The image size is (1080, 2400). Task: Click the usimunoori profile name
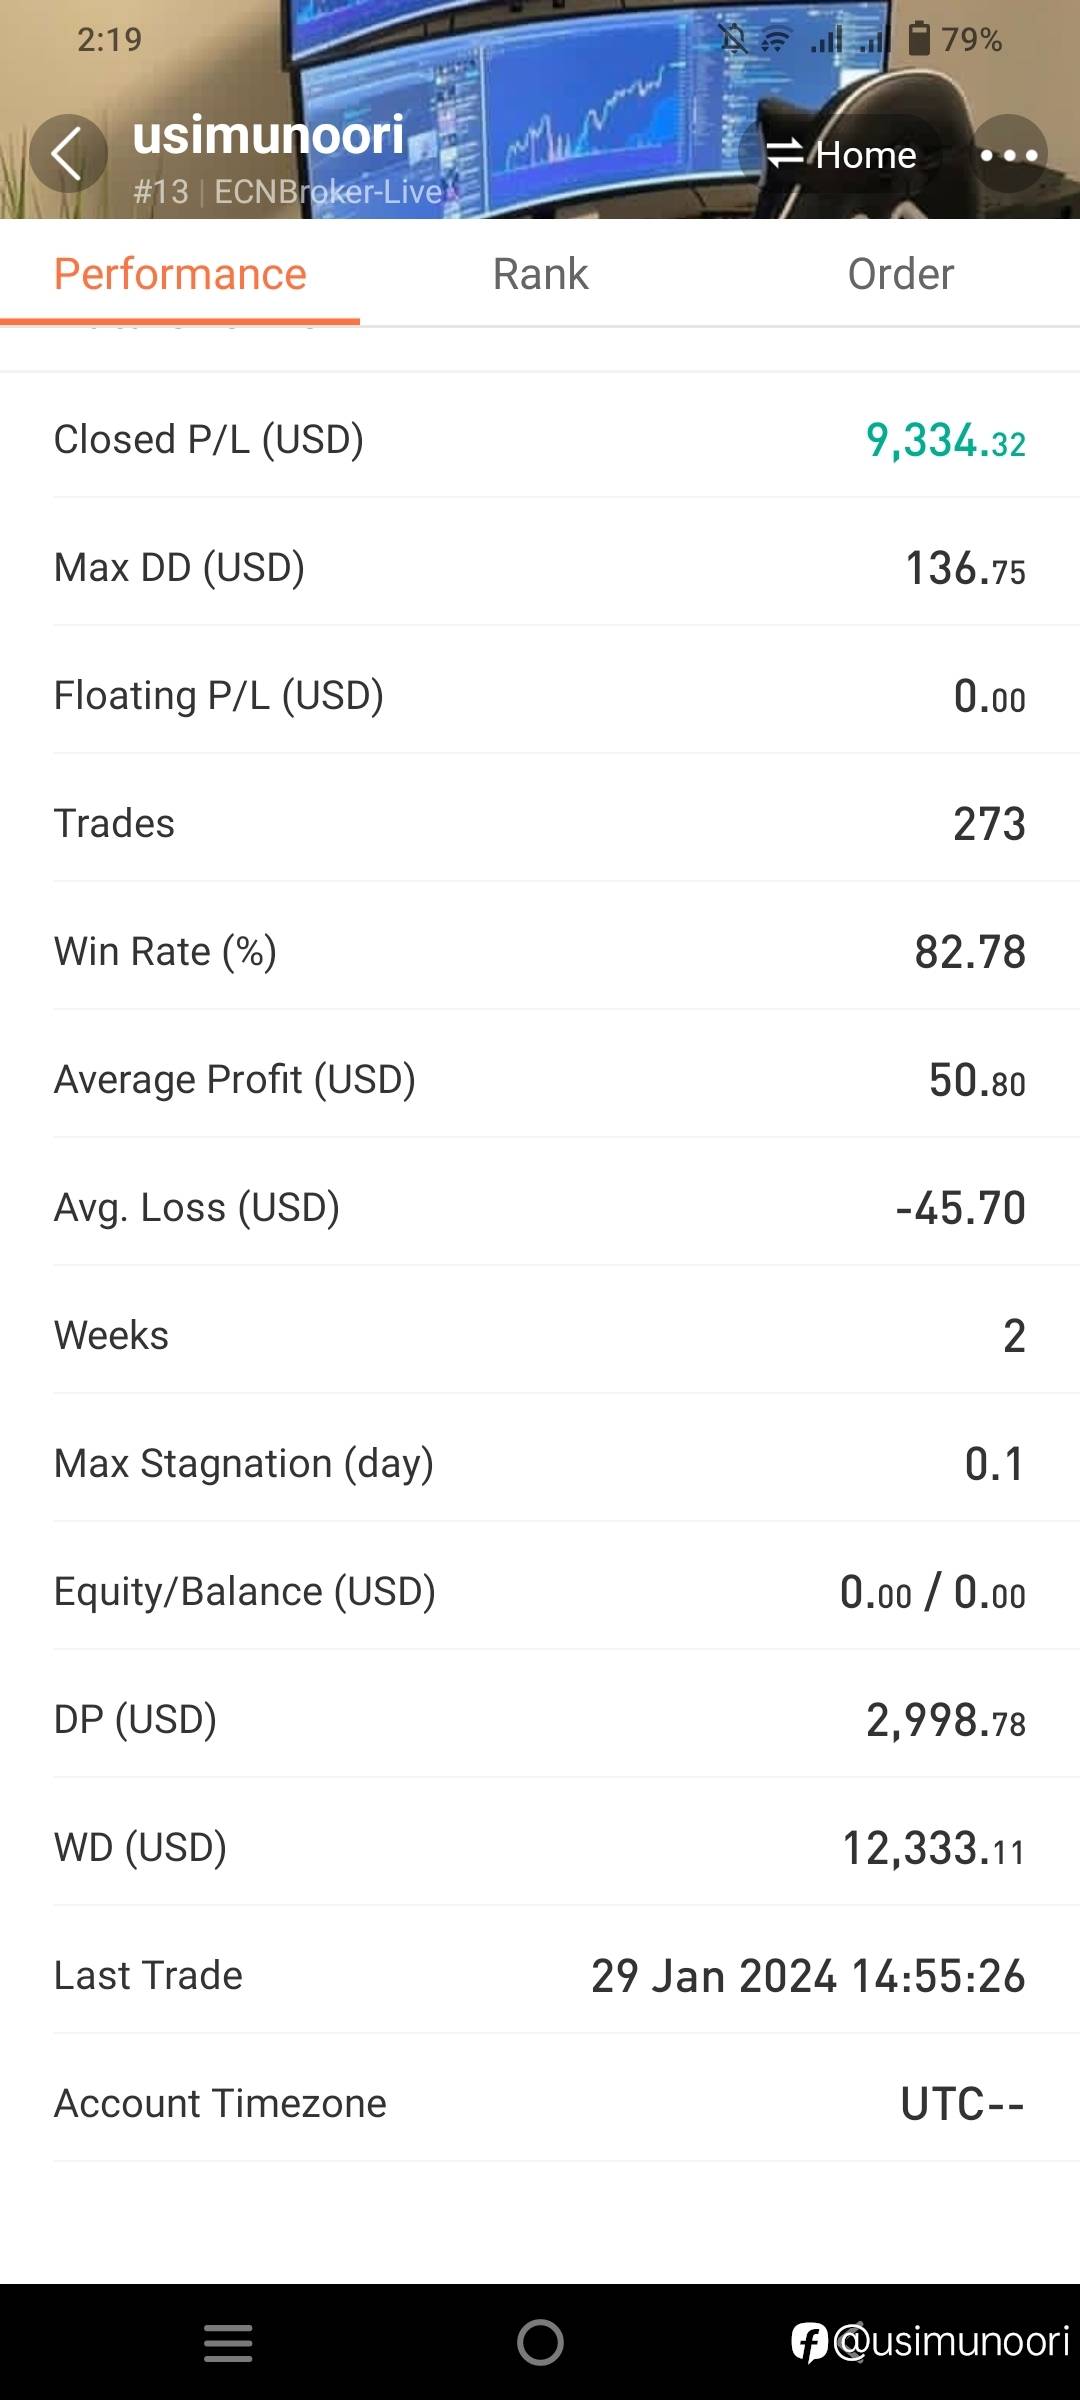[x=268, y=135]
